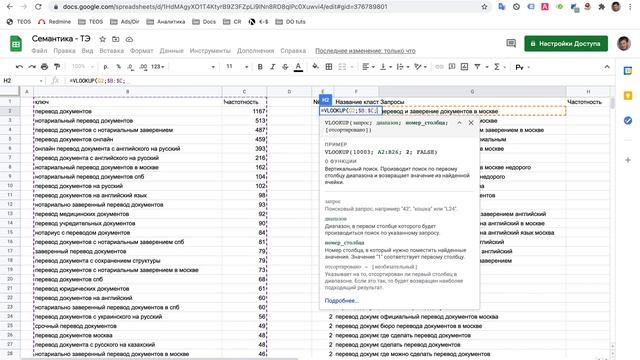Open horizontal align dropdown
Image resolution: width=640 pixels, height=360 pixels.
coord(368,67)
